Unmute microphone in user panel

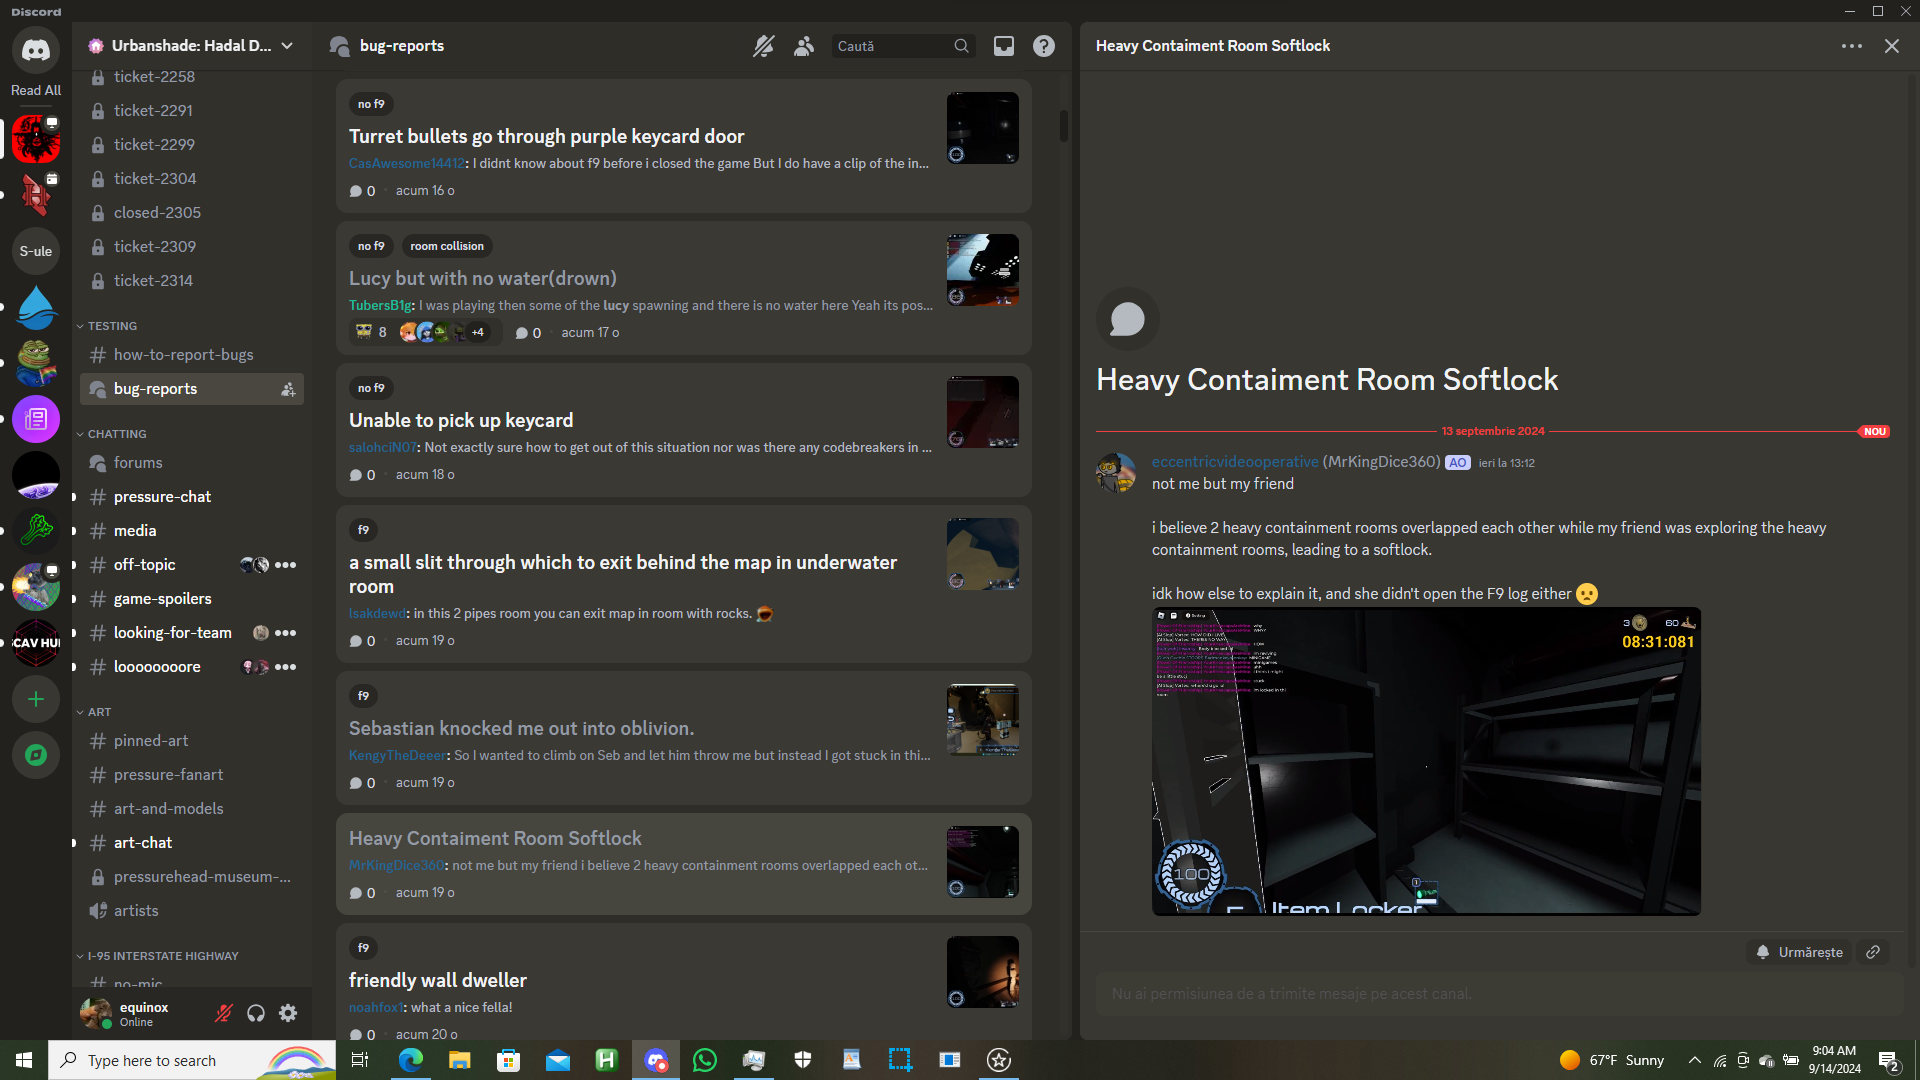click(x=224, y=1013)
